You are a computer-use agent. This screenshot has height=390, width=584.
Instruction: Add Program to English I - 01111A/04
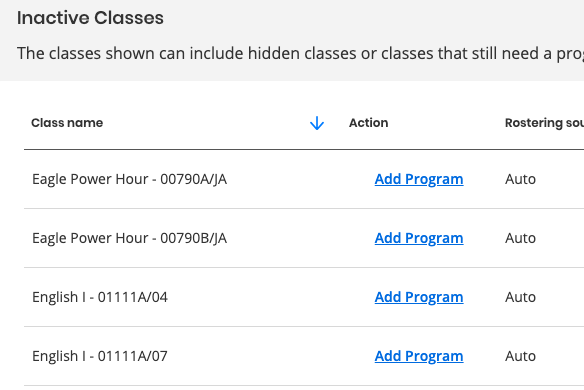coord(419,297)
